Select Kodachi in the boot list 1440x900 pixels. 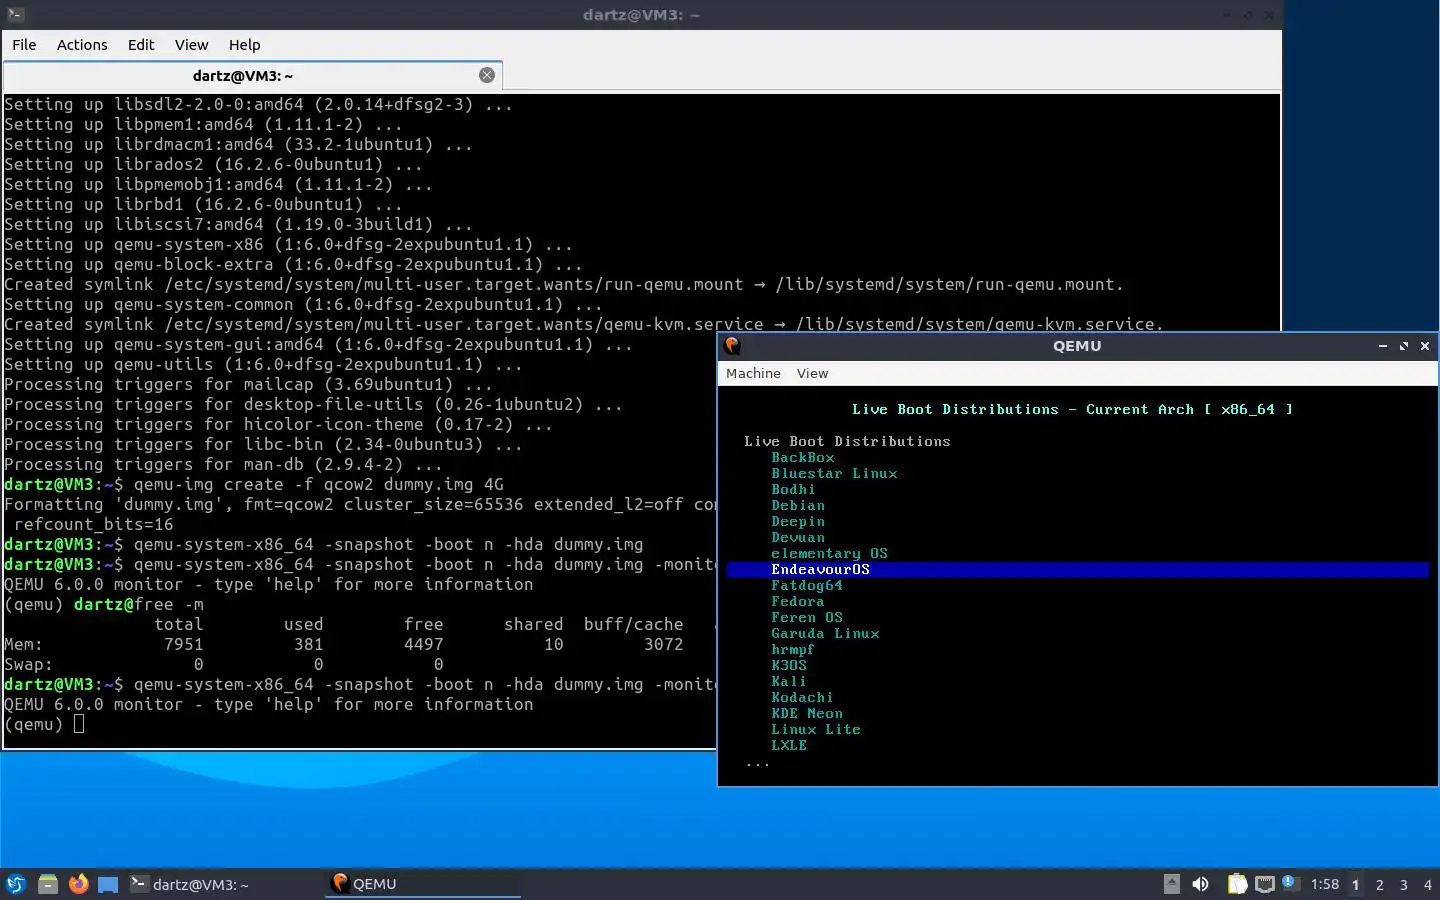802,698
